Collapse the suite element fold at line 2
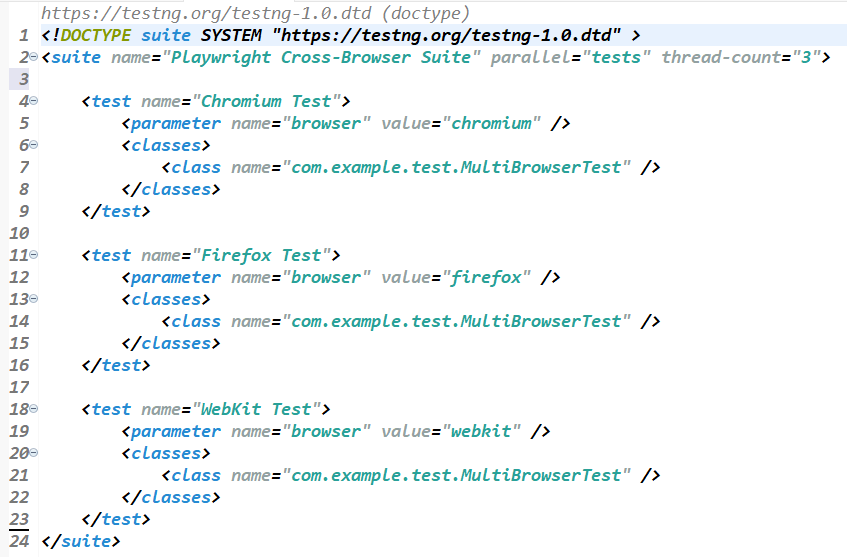 [x=33, y=57]
